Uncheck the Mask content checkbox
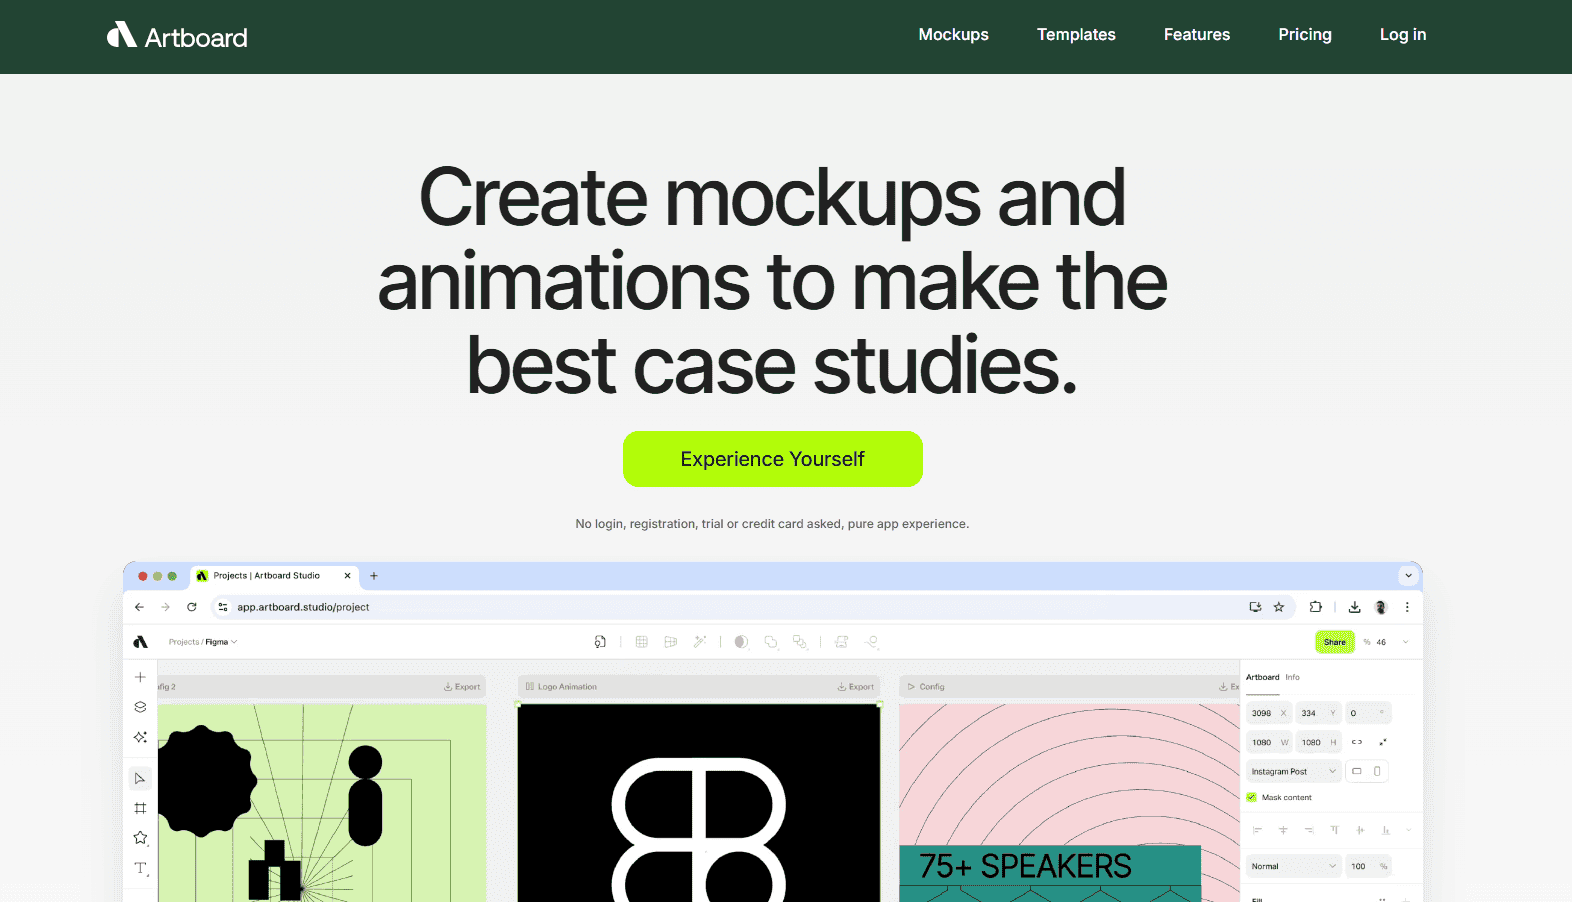Image resolution: width=1572 pixels, height=902 pixels. (1251, 797)
